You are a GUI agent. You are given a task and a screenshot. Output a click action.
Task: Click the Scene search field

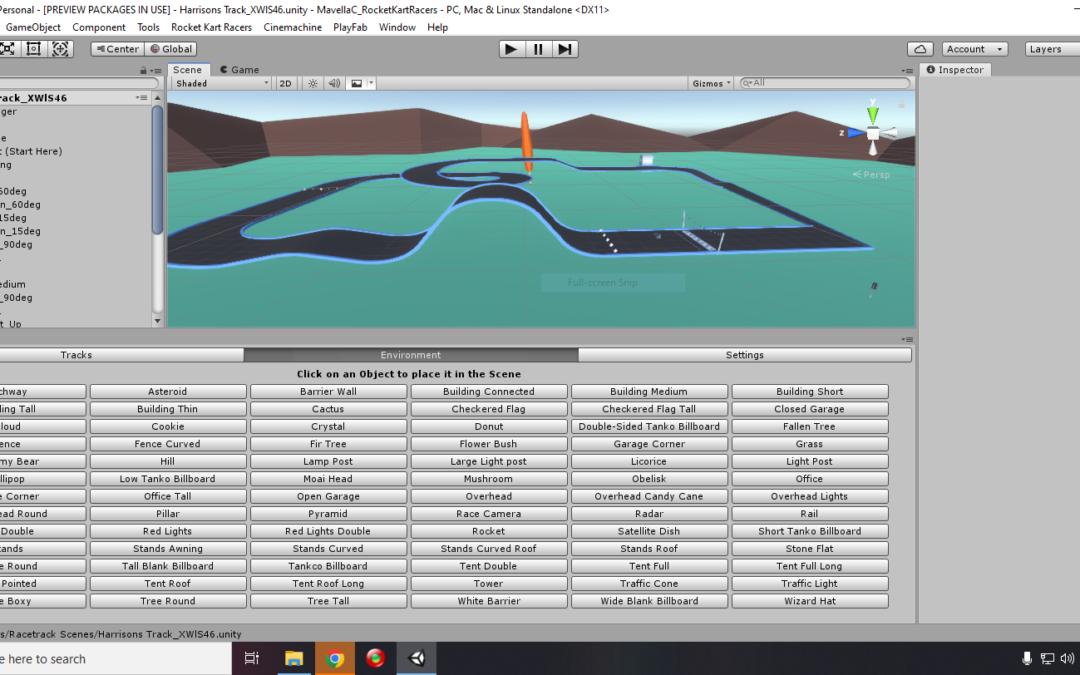tap(824, 83)
